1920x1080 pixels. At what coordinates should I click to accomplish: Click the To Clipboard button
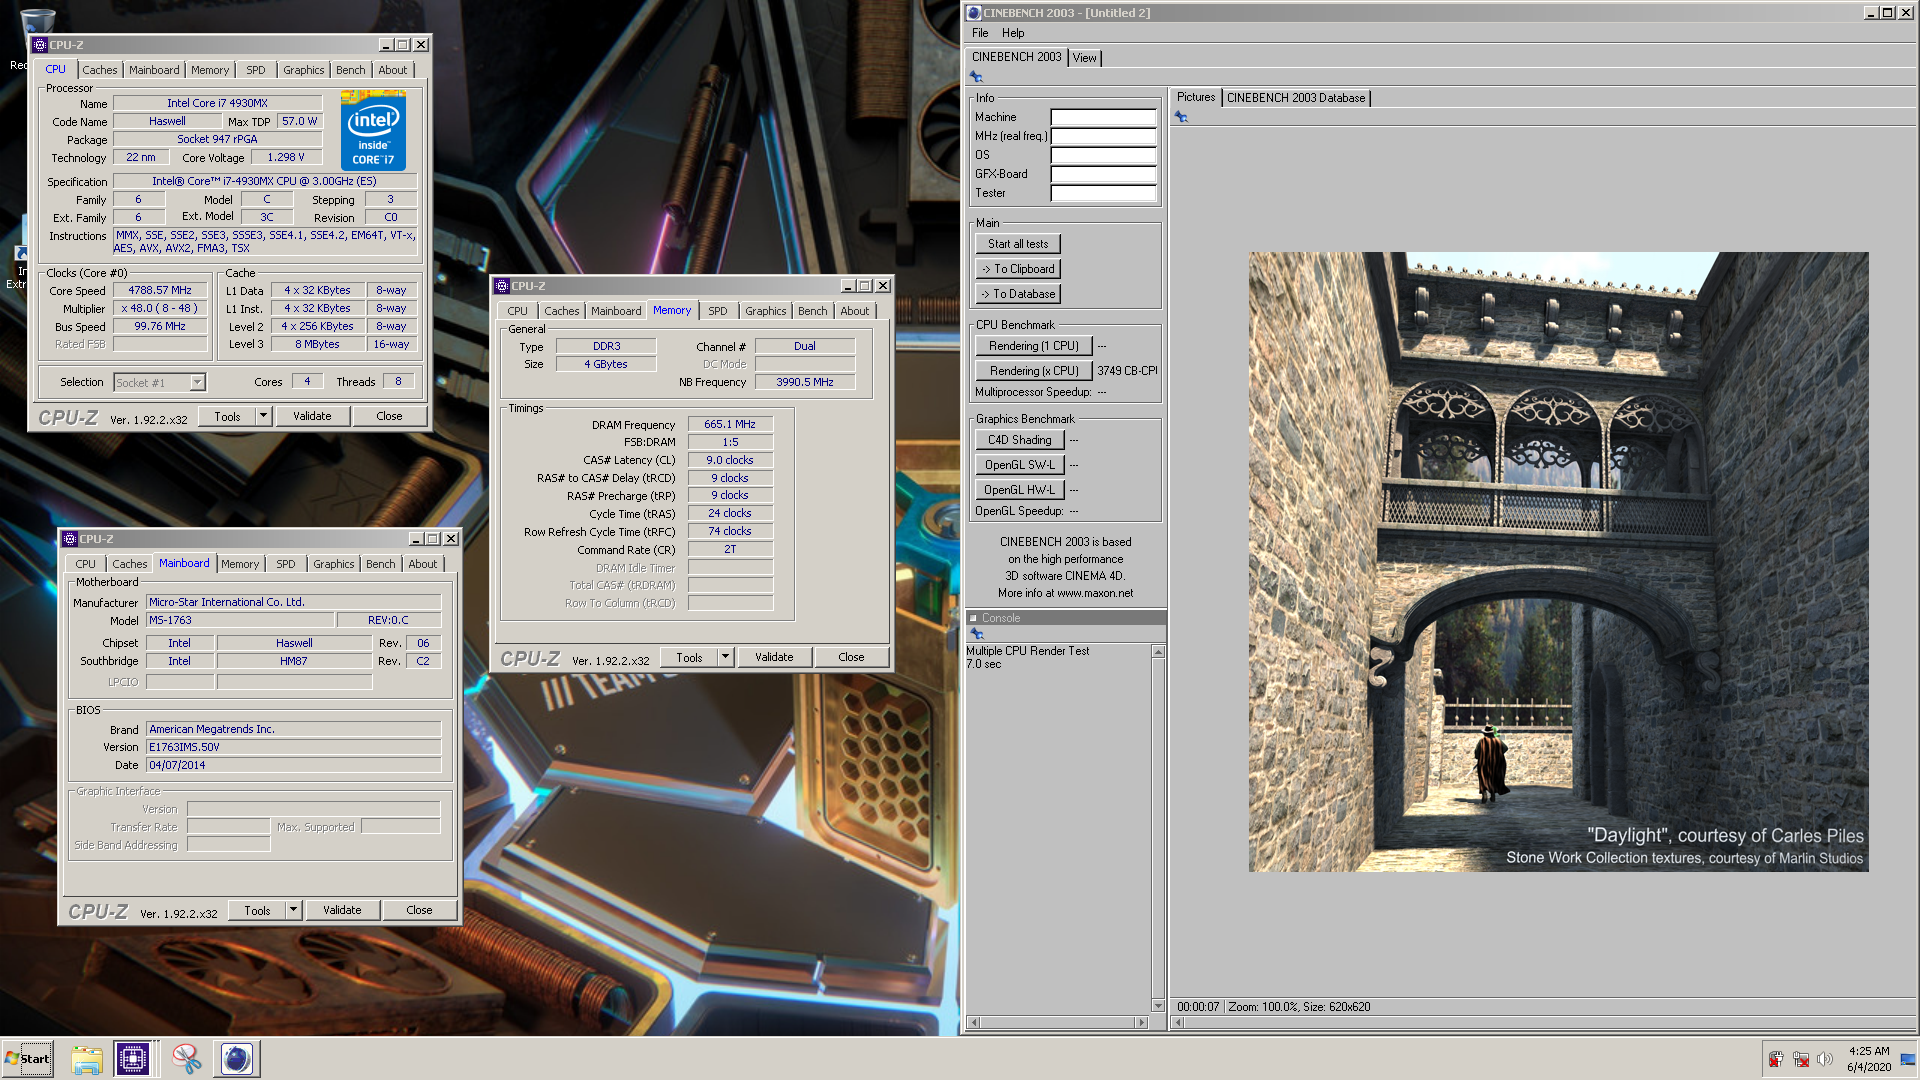click(x=1018, y=269)
